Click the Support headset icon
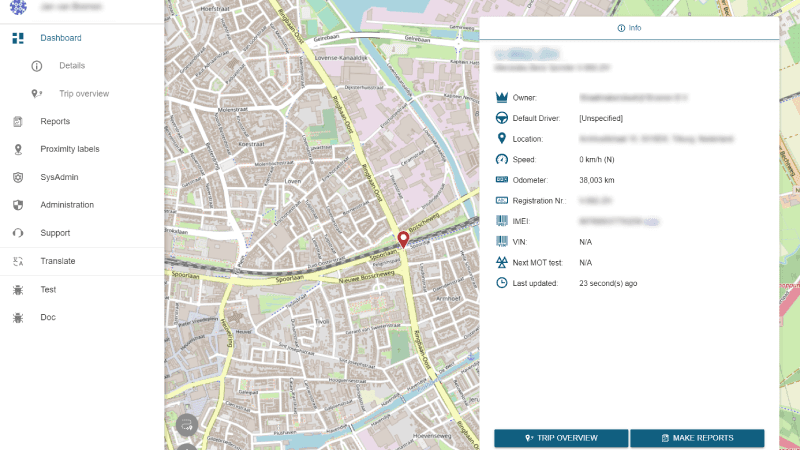This screenshot has width=800, height=450. (18, 233)
